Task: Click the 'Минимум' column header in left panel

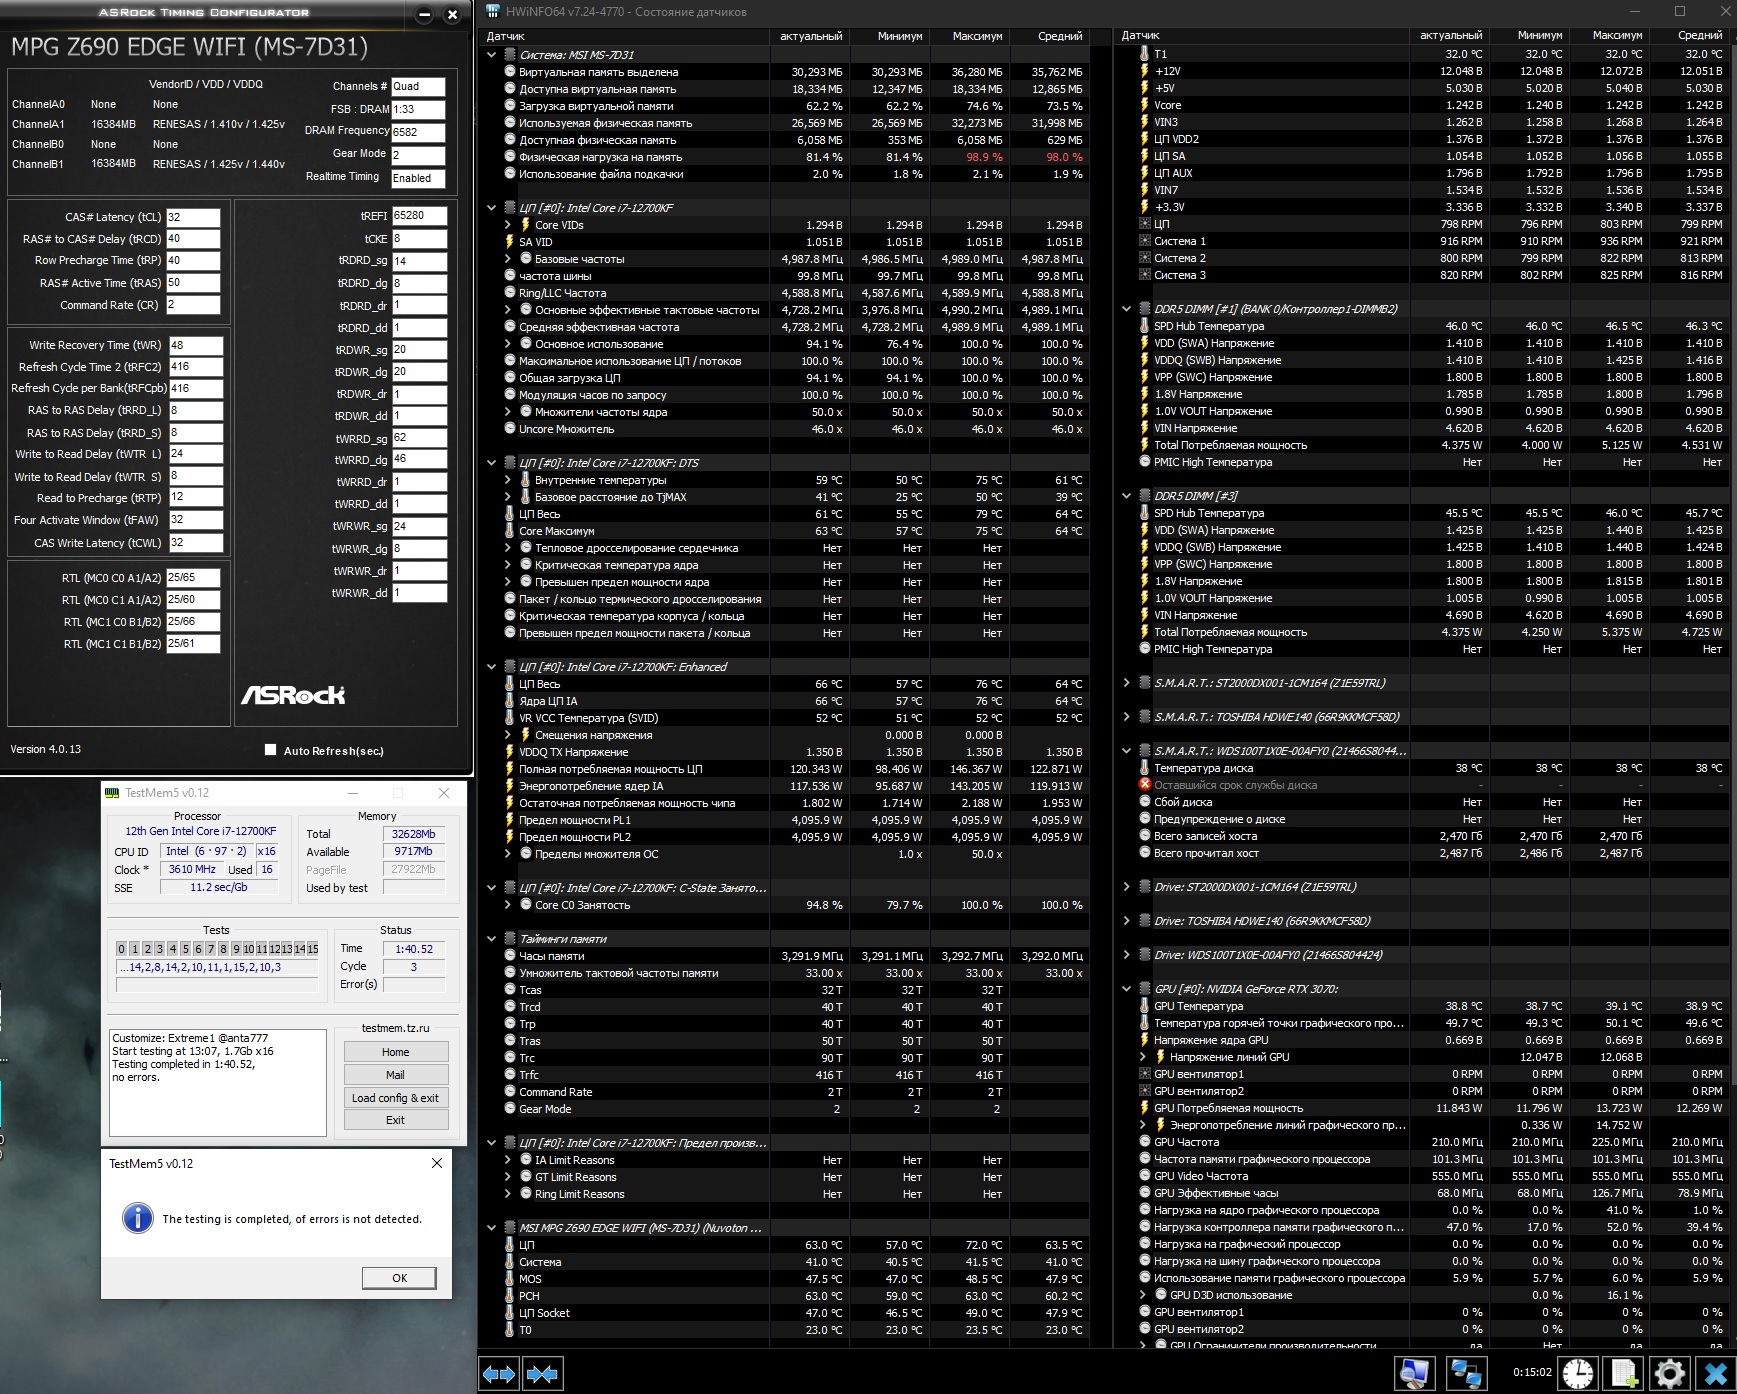Action: pyautogui.click(x=890, y=36)
